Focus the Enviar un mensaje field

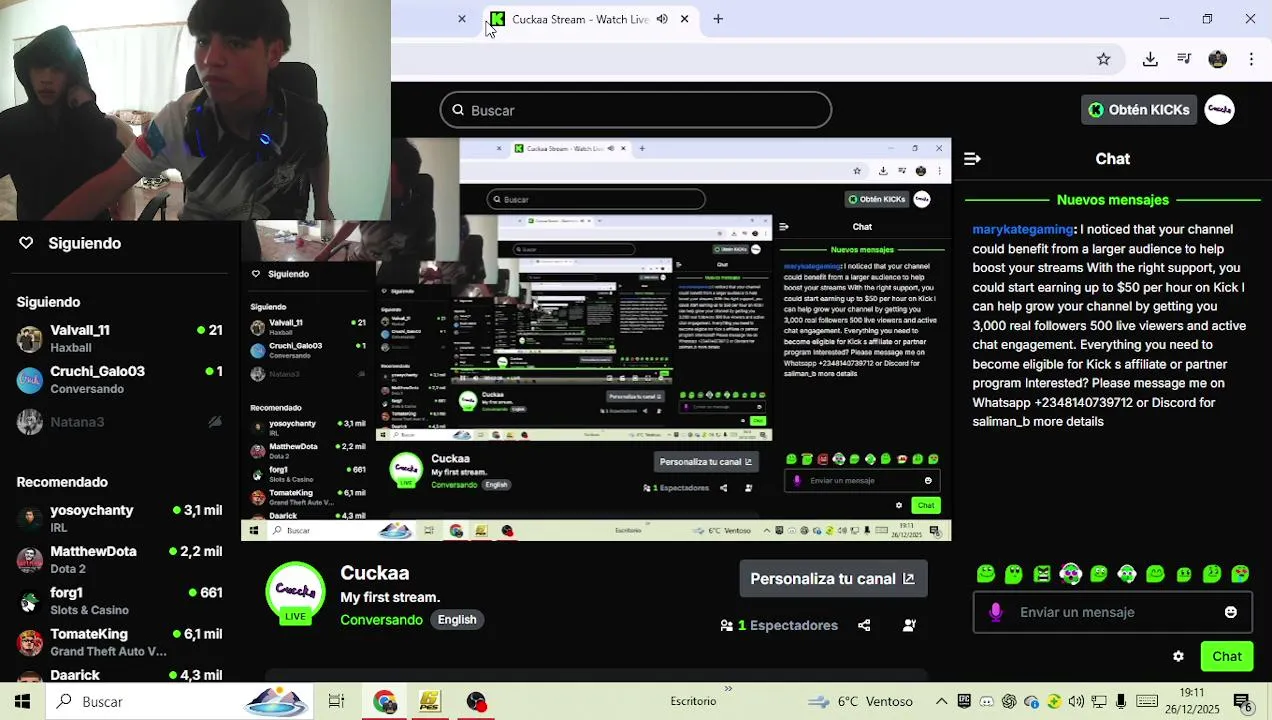1112,612
